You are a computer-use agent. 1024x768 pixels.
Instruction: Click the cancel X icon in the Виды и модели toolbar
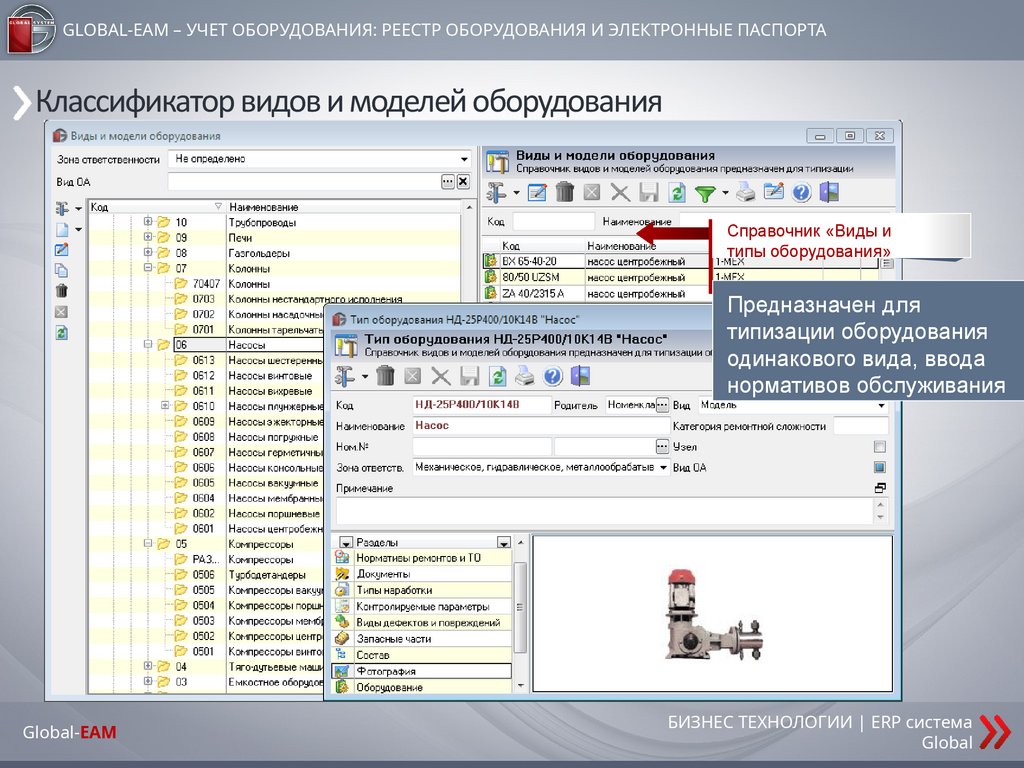point(620,193)
